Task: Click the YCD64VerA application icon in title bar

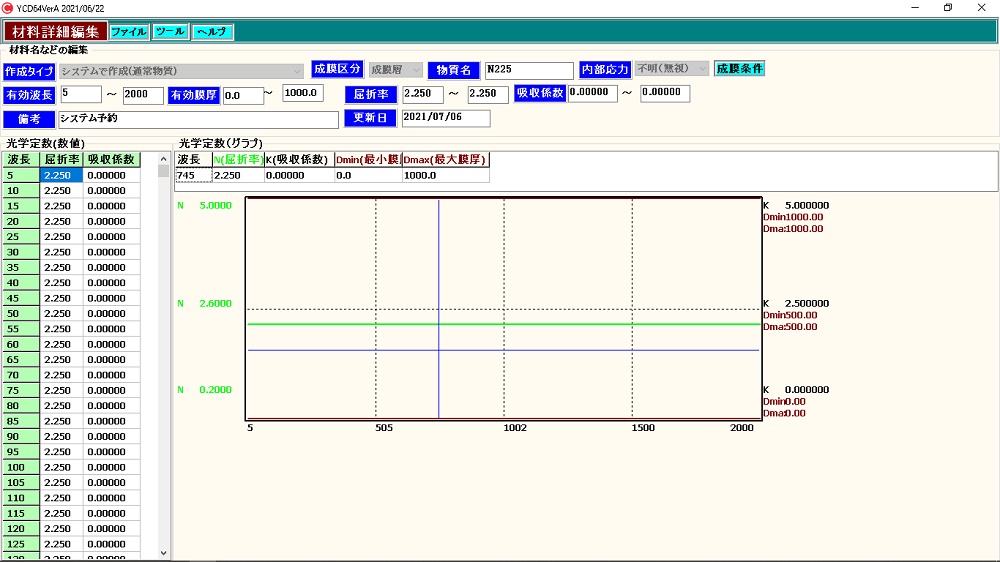Action: tap(8, 8)
